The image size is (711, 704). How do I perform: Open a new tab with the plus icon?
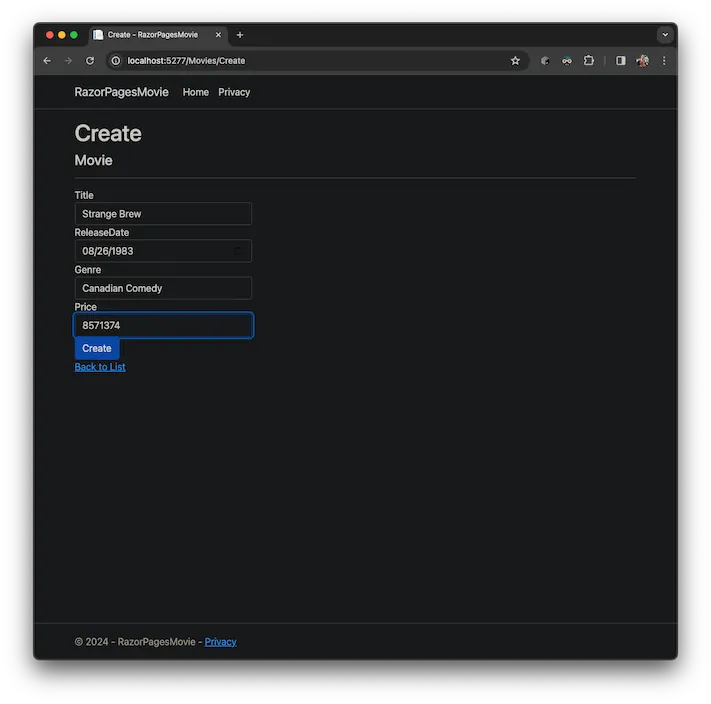[240, 35]
